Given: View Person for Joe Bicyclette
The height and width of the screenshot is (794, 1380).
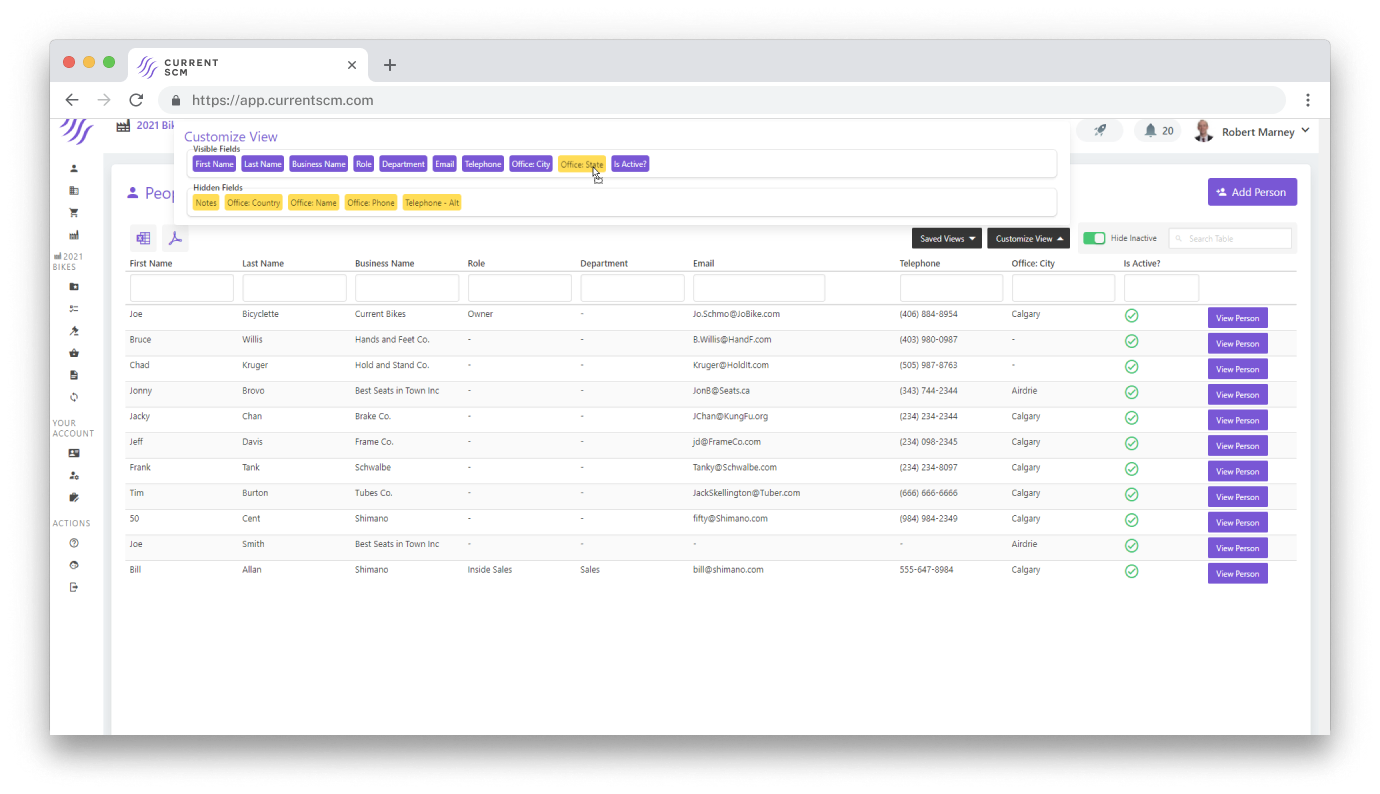Looking at the screenshot, I should pyautogui.click(x=1238, y=318).
